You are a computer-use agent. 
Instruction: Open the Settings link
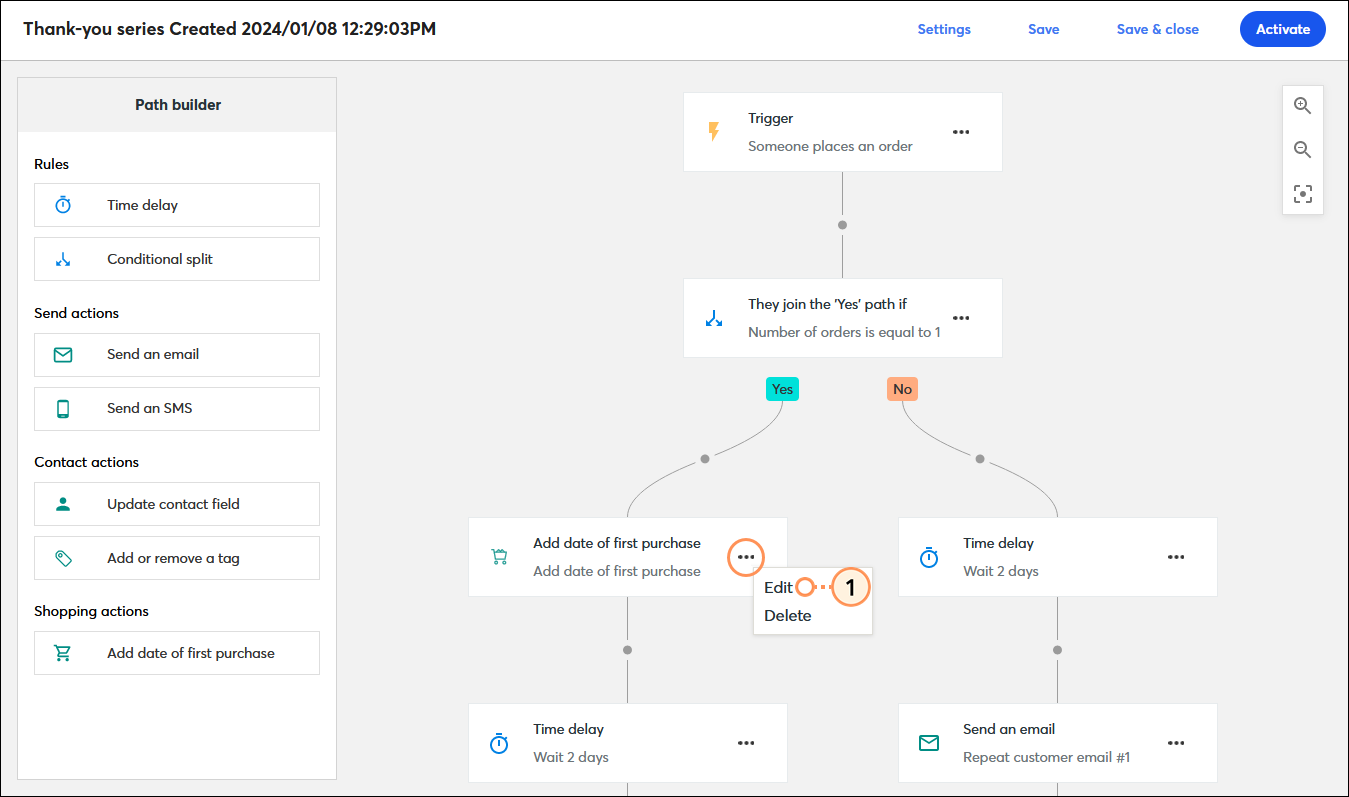(x=944, y=29)
